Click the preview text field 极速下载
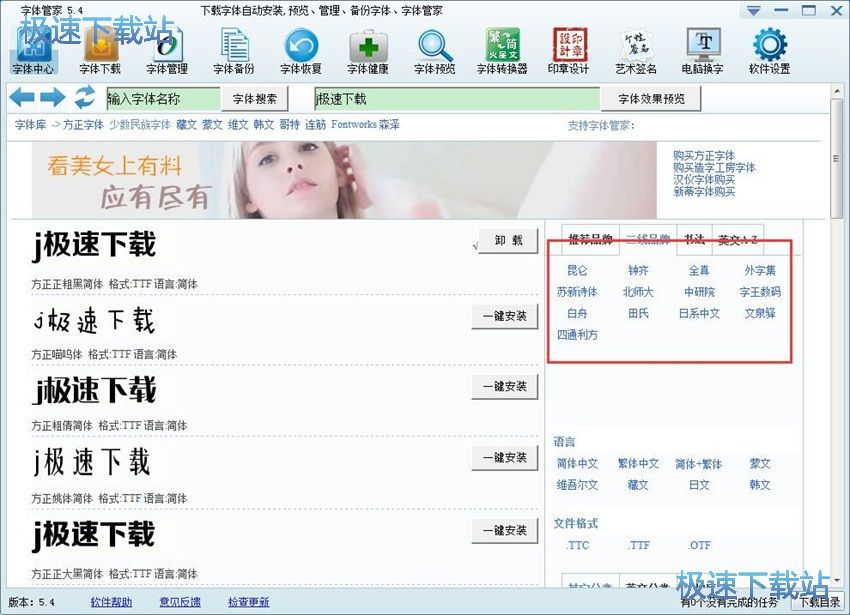Image resolution: width=850 pixels, height=615 pixels. click(457, 99)
